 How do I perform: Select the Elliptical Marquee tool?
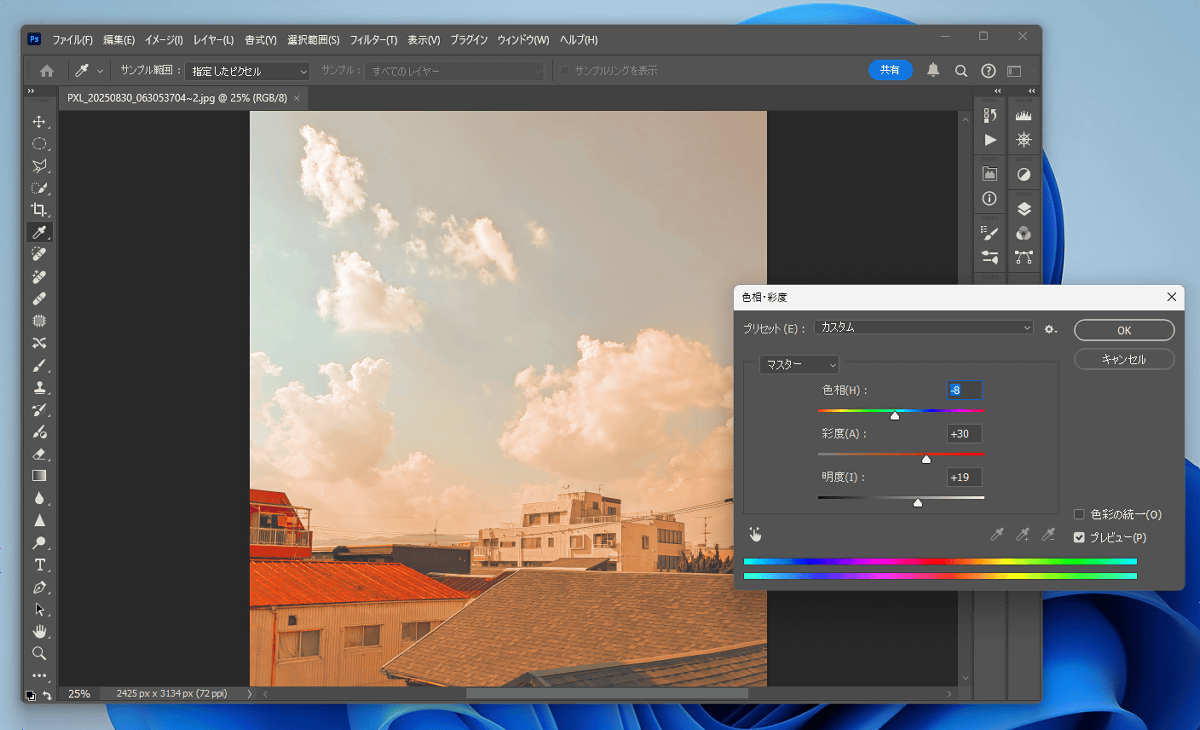point(40,143)
